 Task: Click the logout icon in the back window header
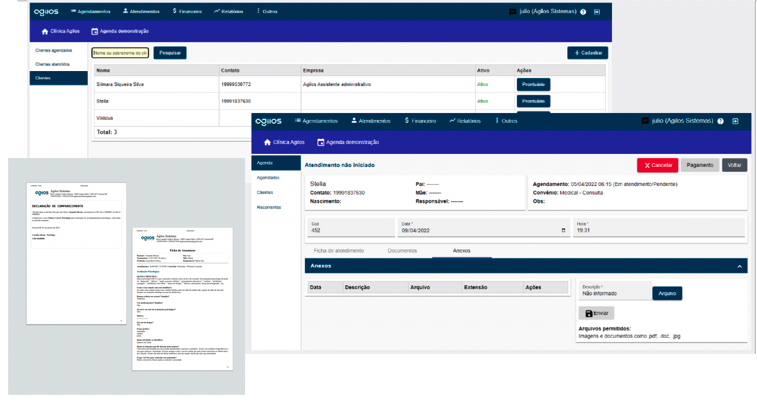[597, 12]
